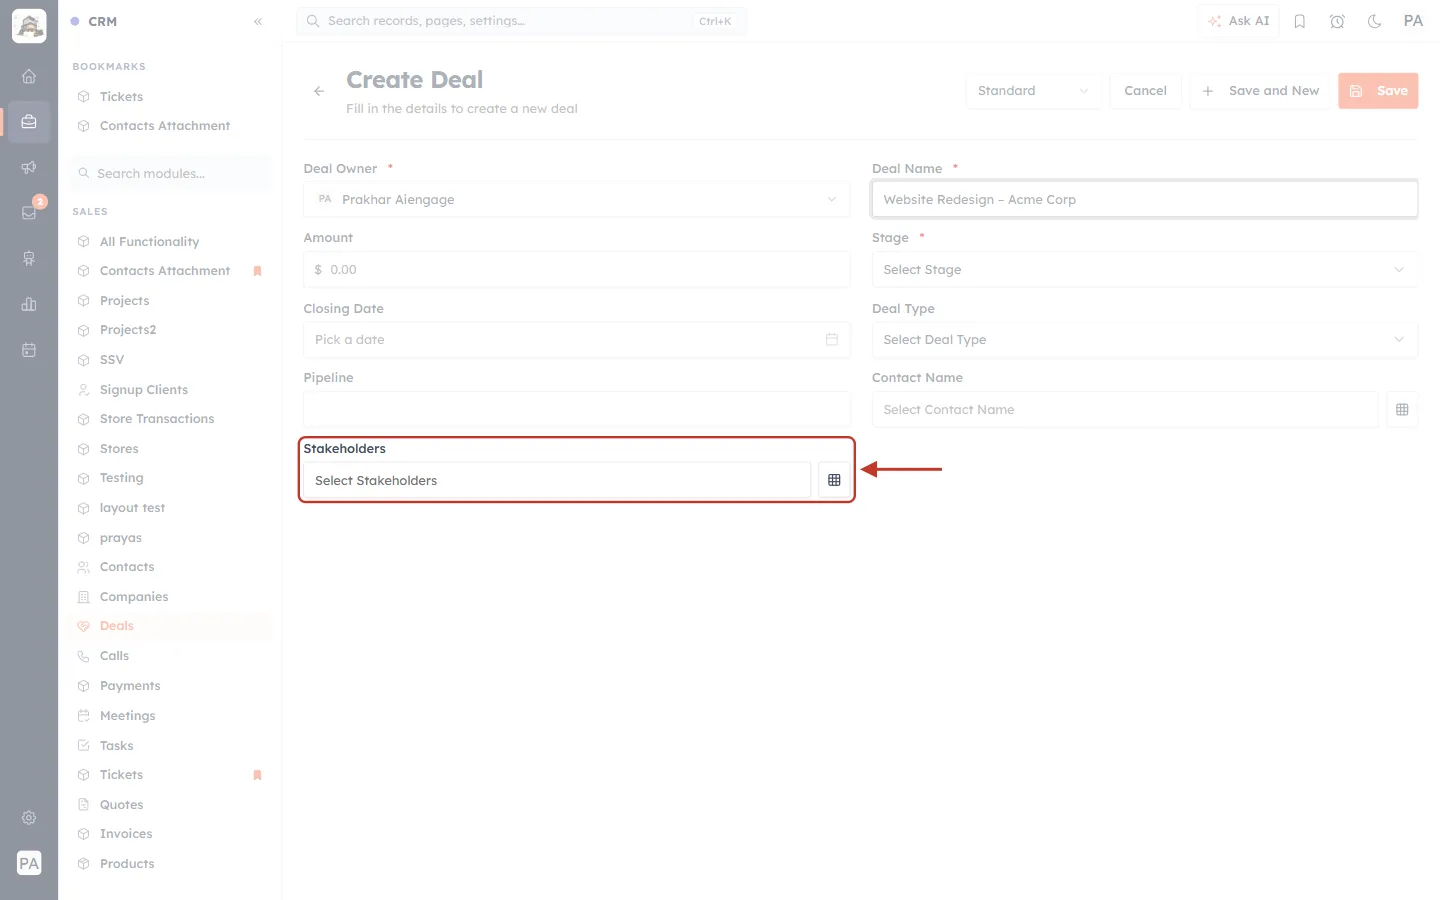Open the calendar icon in left rail
The width and height of the screenshot is (1440, 900).
[x=29, y=350]
